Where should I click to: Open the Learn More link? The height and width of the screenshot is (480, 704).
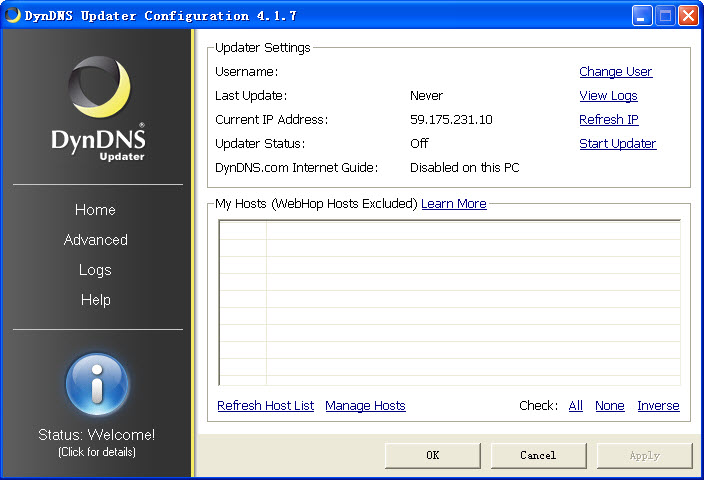tap(453, 204)
